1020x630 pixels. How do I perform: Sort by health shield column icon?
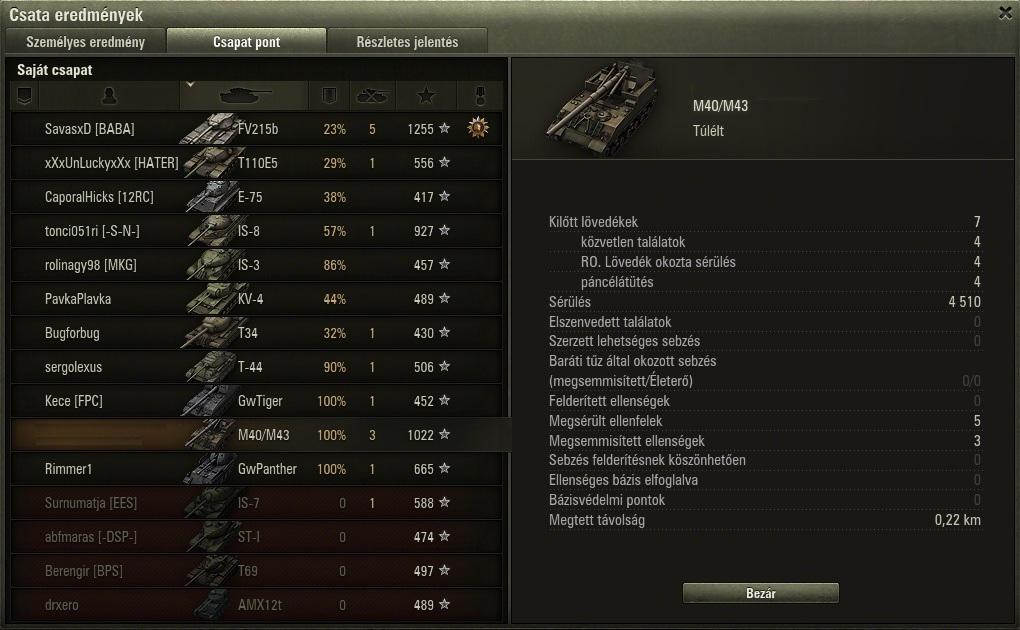point(329,96)
